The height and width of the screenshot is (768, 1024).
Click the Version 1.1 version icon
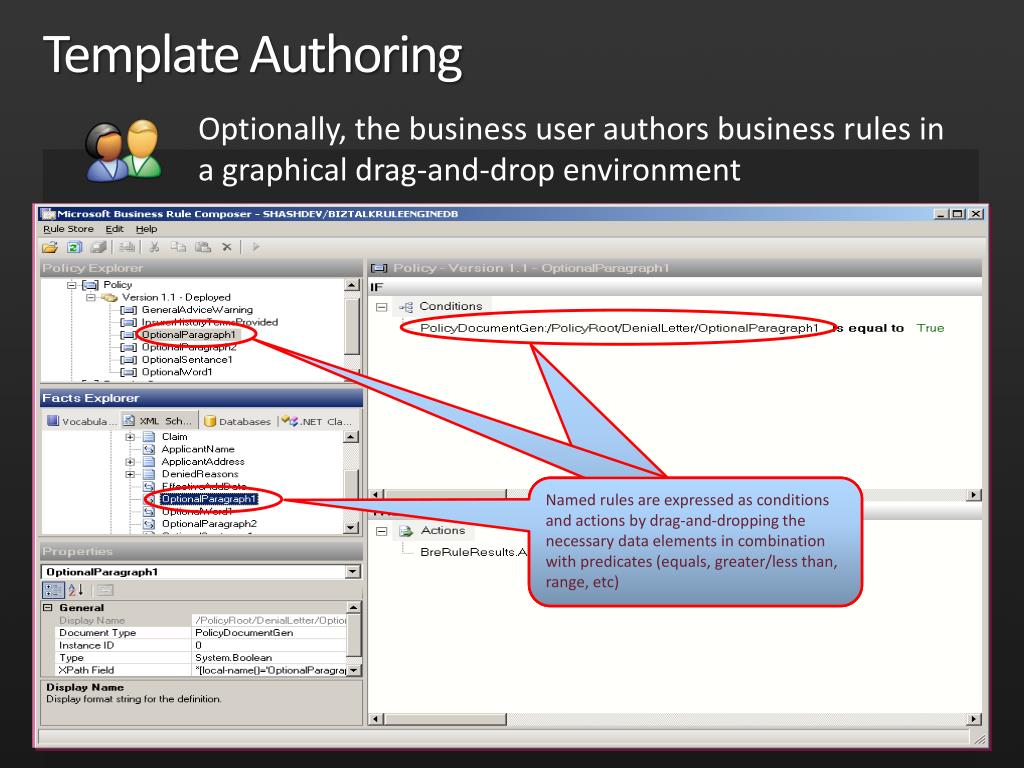pos(110,298)
